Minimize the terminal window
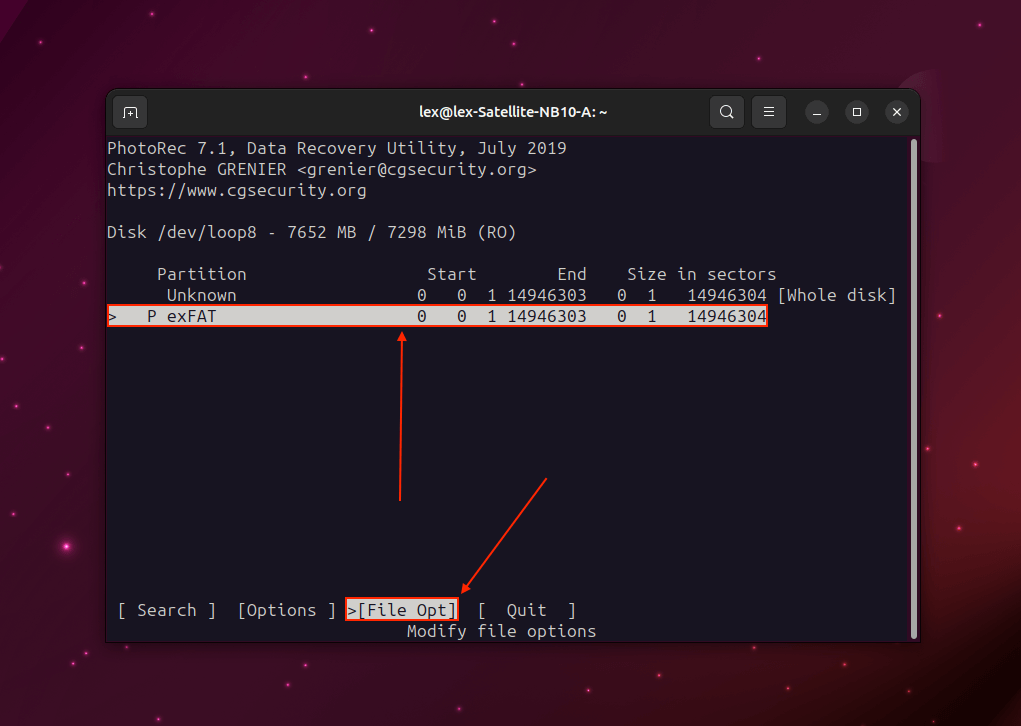 [816, 112]
